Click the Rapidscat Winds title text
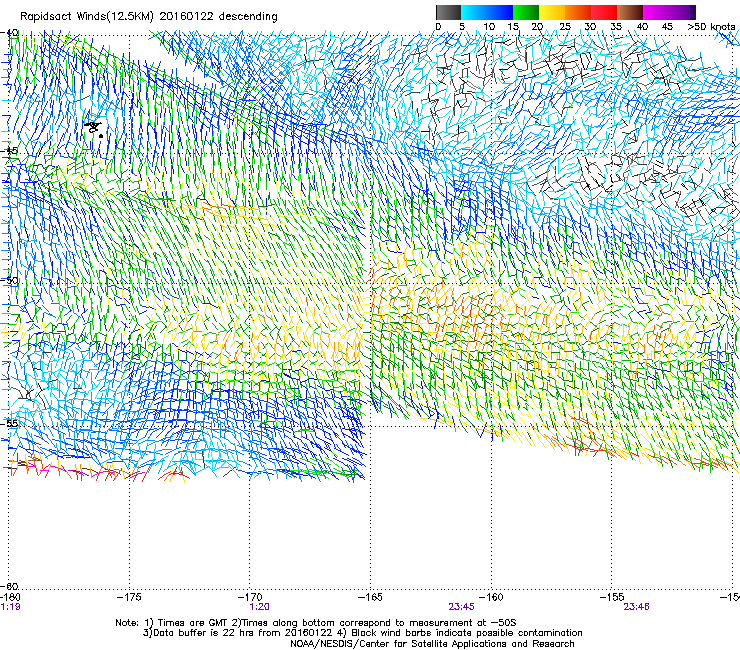This screenshot has width=740, height=650. click(x=149, y=16)
